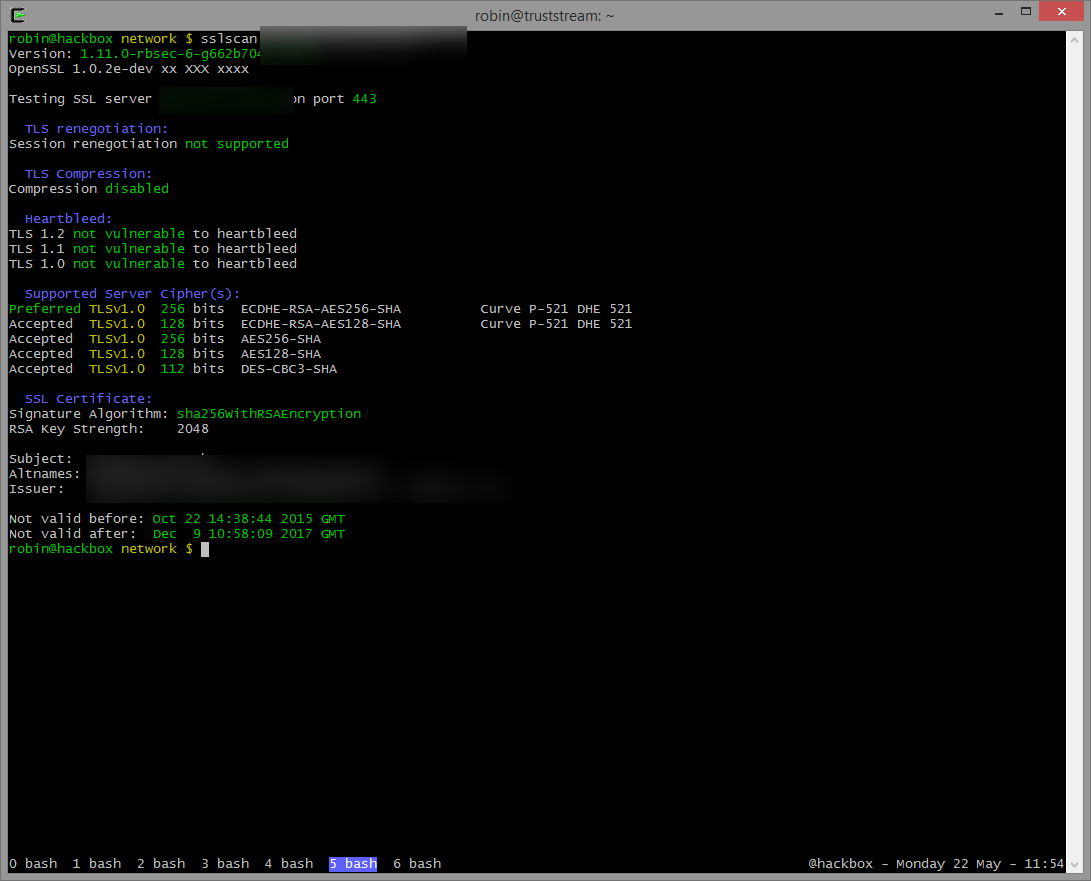Go to tmux window 4 bash
This screenshot has width=1091, height=881.
(289, 864)
